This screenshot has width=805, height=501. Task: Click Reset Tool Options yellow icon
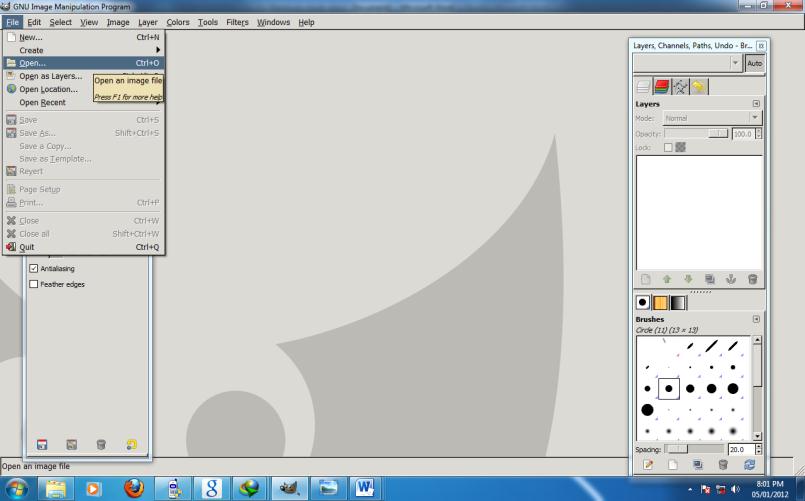131,445
